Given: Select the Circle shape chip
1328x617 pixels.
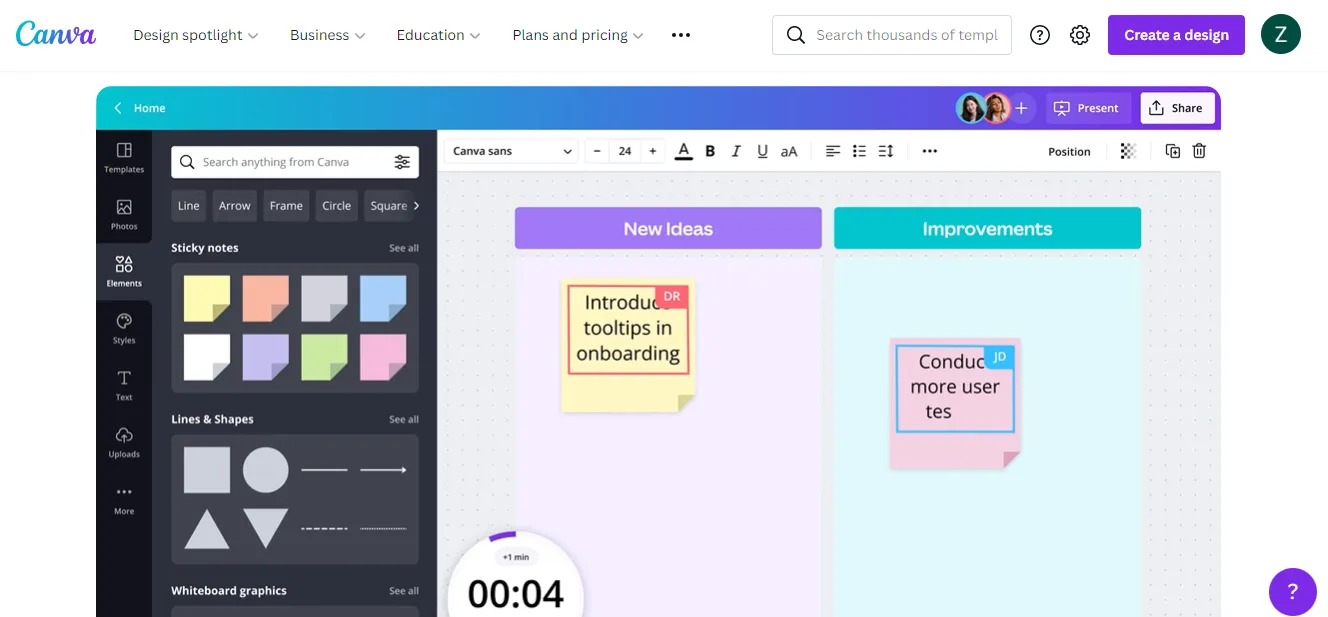Looking at the screenshot, I should coord(337,205).
